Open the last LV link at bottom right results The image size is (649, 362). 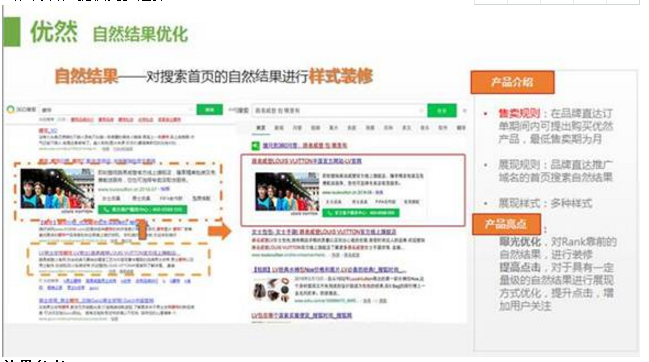(x=302, y=316)
